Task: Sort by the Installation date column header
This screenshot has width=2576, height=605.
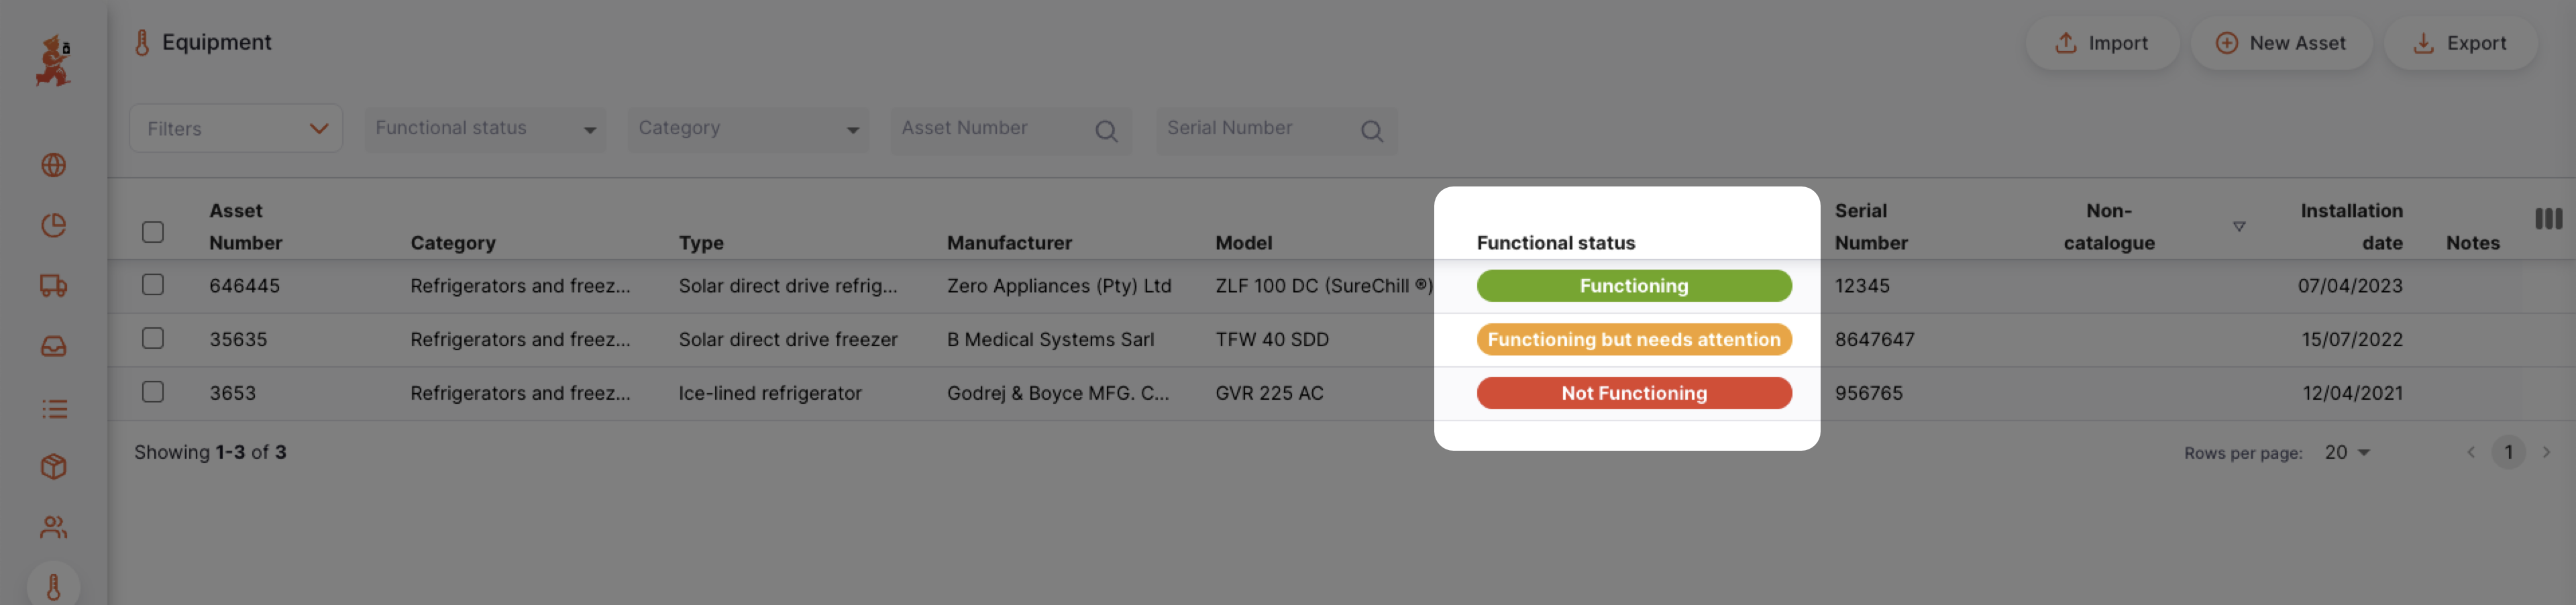Action: 2351,227
